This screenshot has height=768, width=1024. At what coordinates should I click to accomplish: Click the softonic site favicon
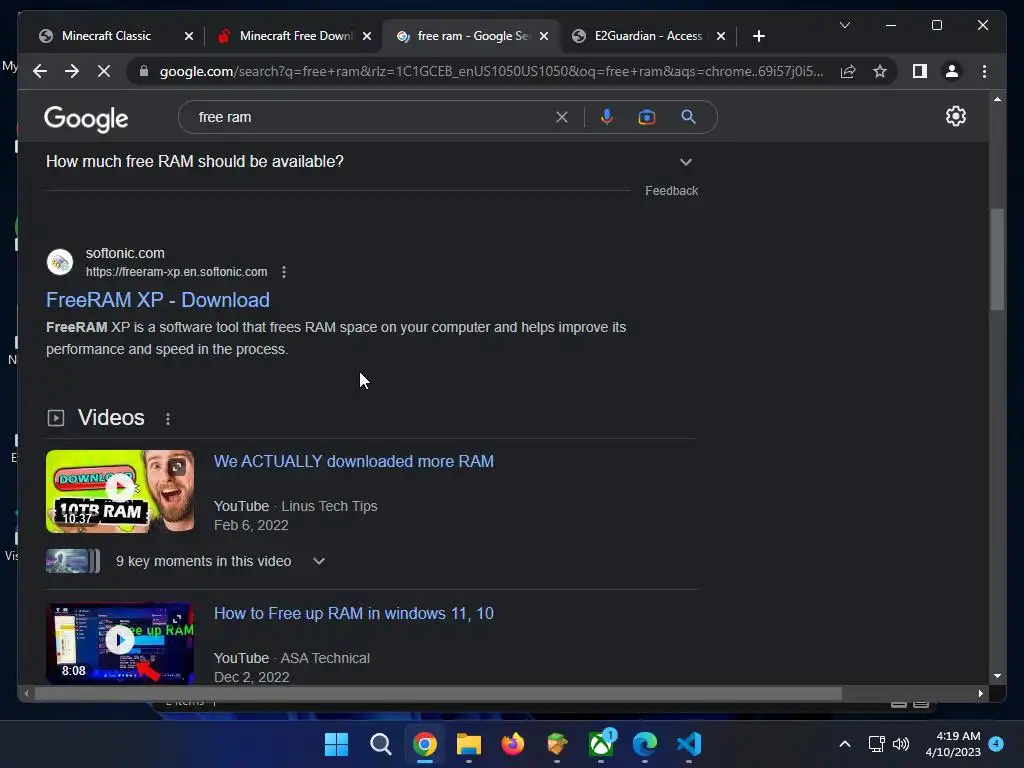pos(60,263)
